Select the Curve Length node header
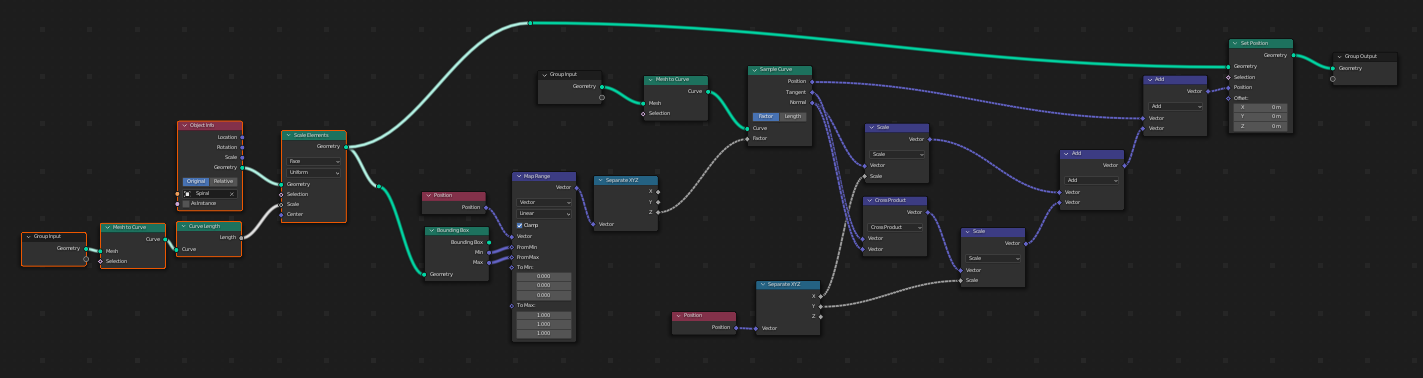The height and width of the screenshot is (378, 1423). pos(209,226)
